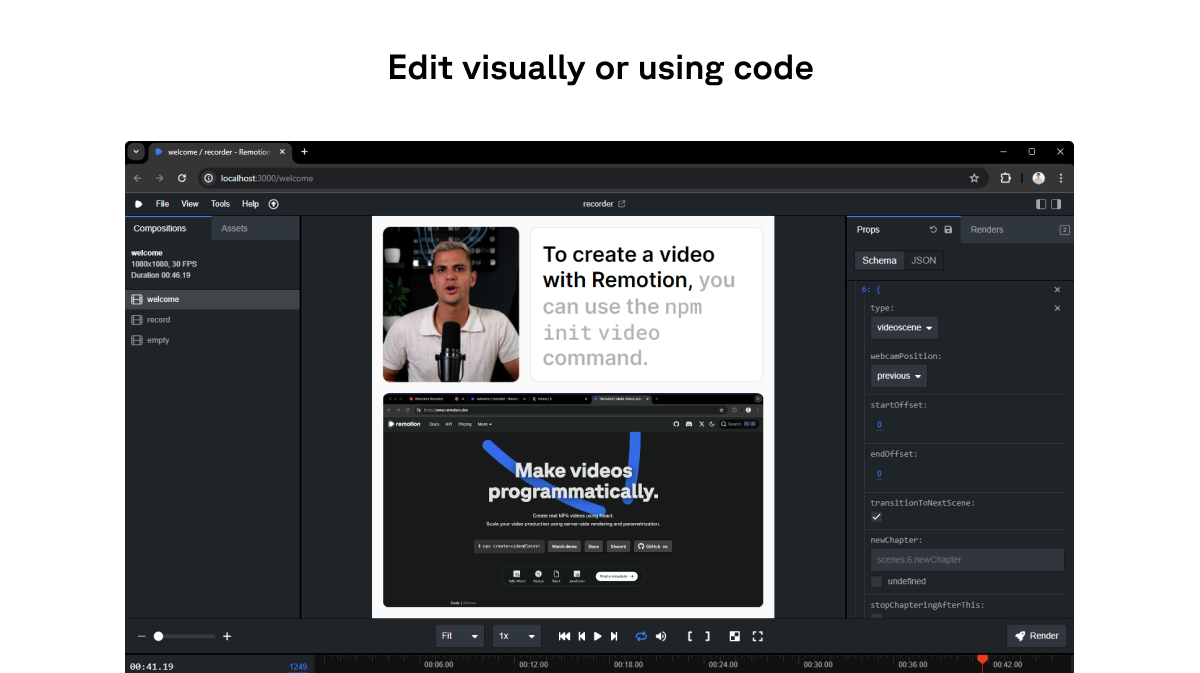
Task: Zoom in timeline with plus icon
Action: point(227,636)
